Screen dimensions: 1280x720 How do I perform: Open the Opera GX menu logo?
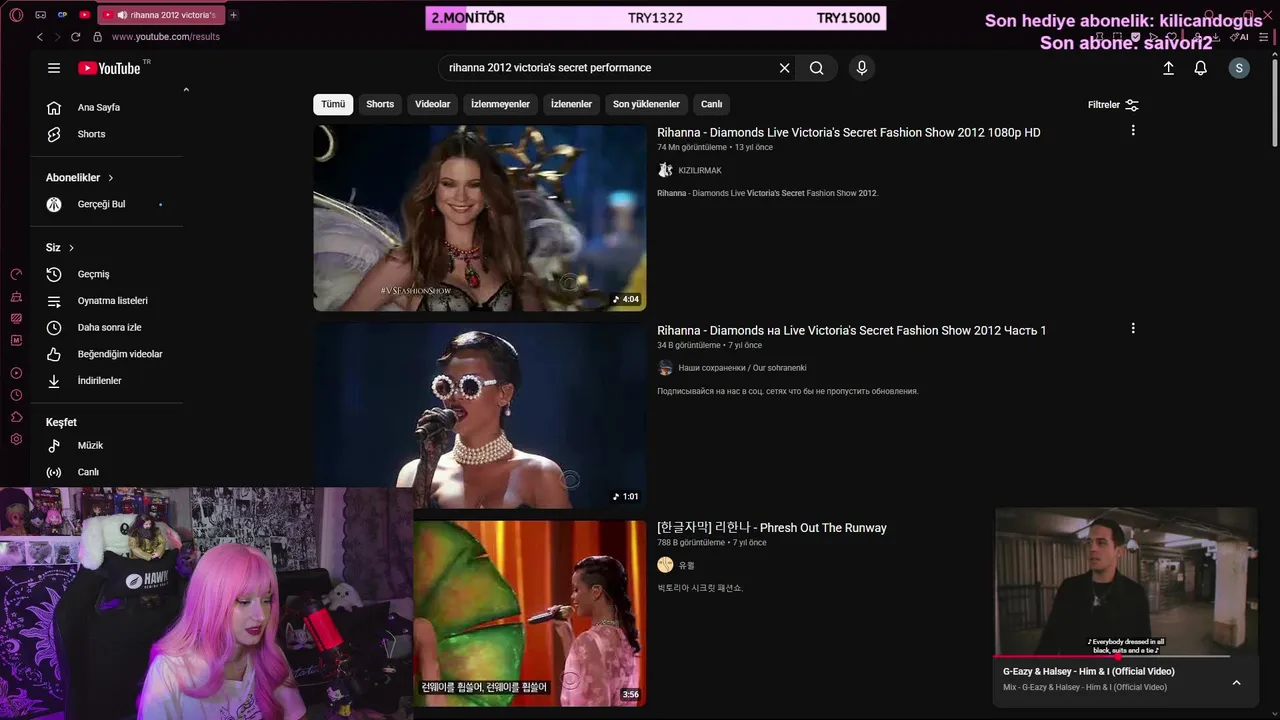[x=15, y=15]
